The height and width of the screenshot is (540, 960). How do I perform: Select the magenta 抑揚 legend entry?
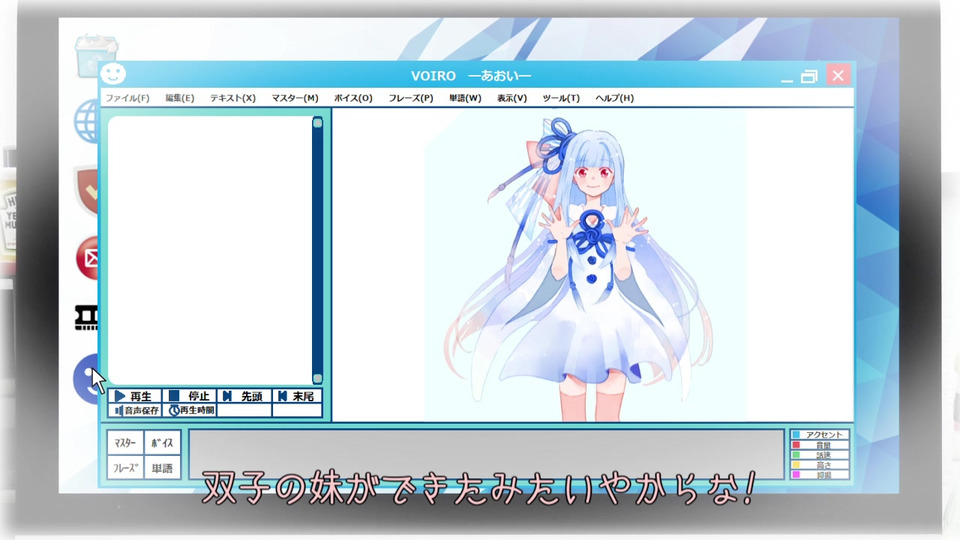coord(820,474)
